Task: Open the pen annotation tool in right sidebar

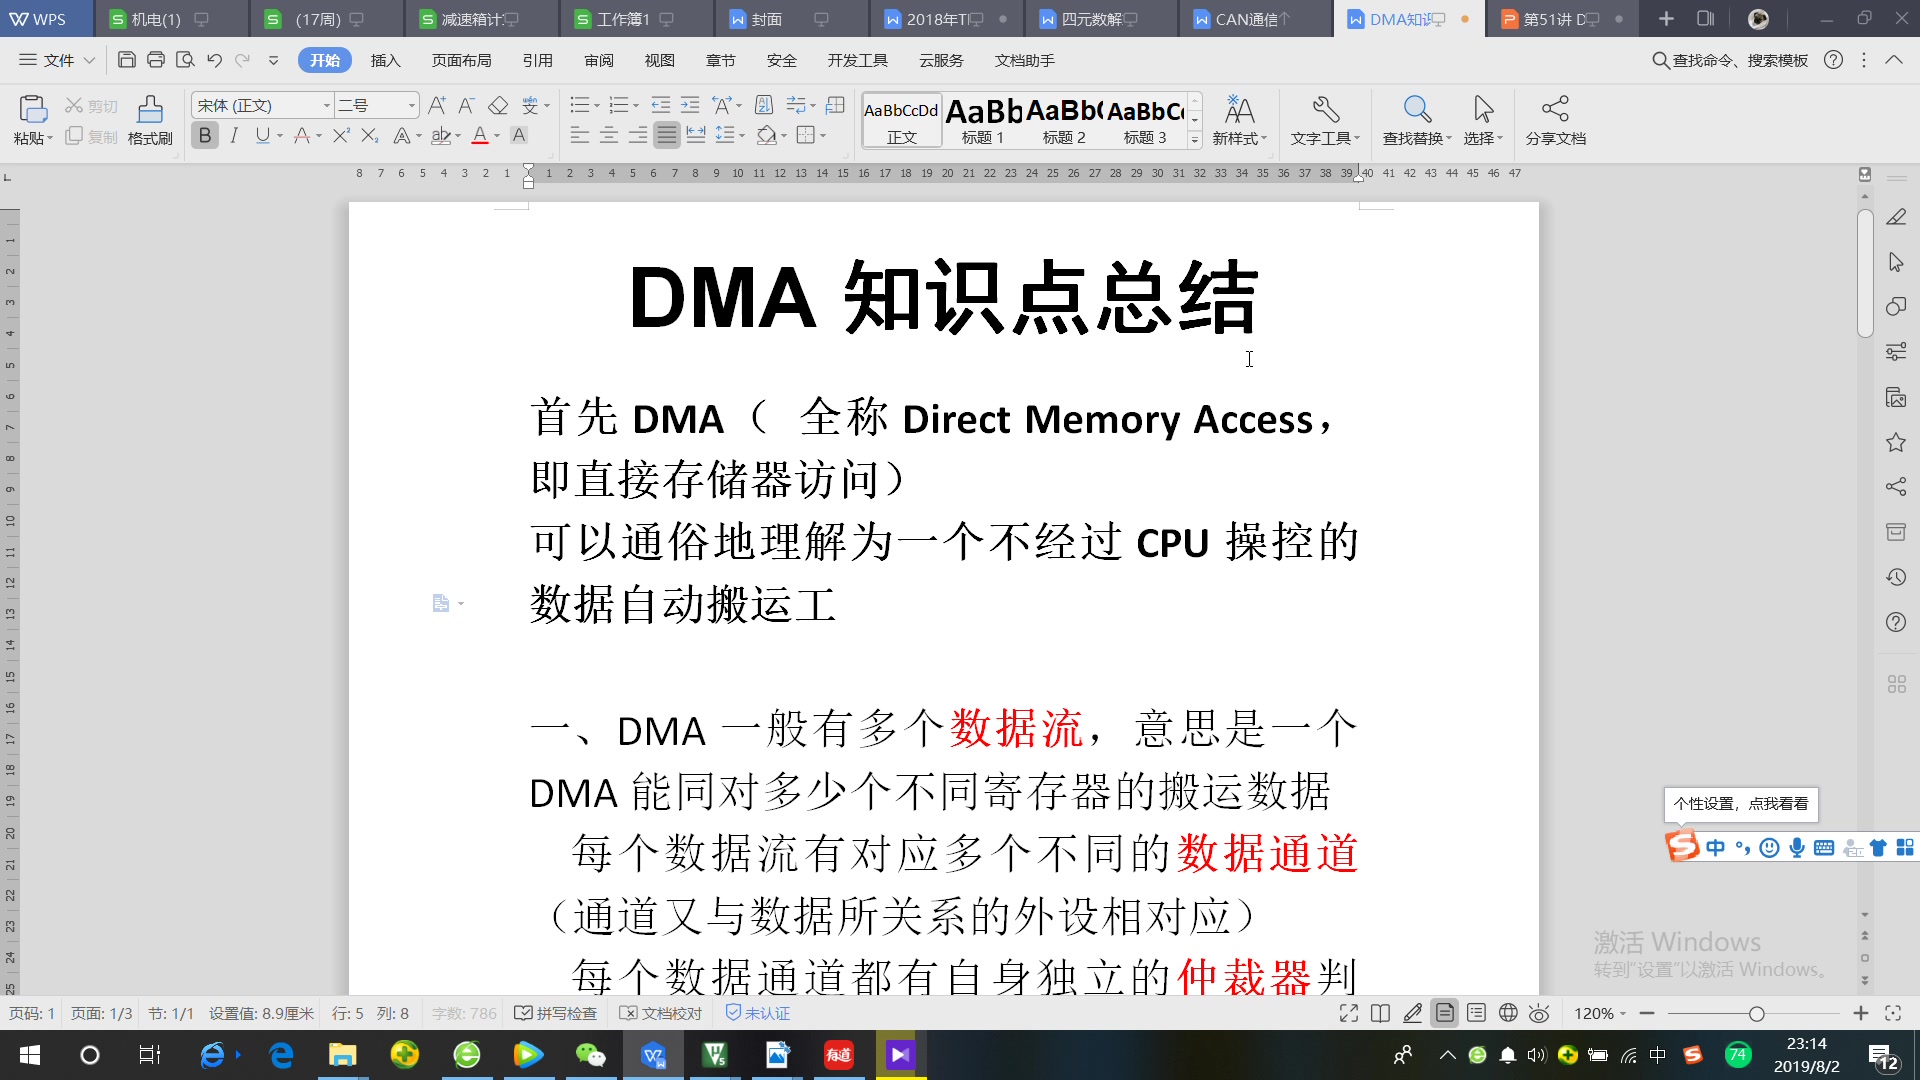Action: pyautogui.click(x=1896, y=217)
